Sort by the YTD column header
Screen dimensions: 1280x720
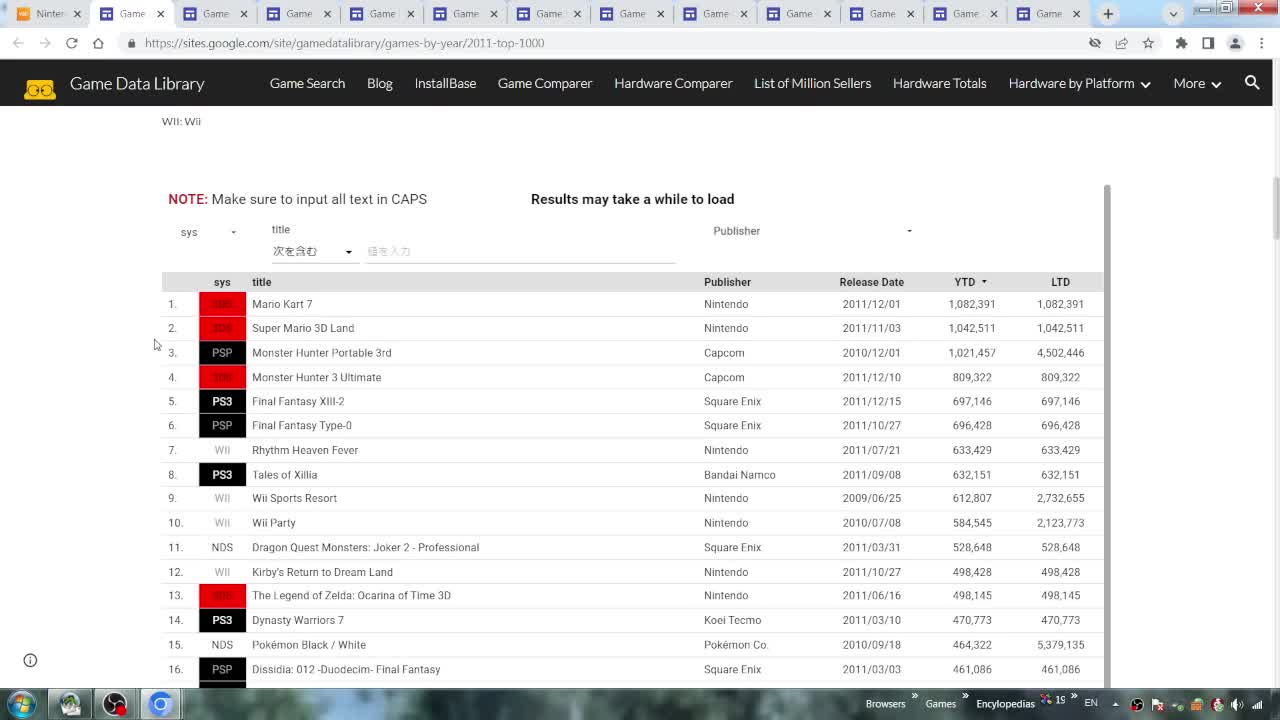[970, 282]
